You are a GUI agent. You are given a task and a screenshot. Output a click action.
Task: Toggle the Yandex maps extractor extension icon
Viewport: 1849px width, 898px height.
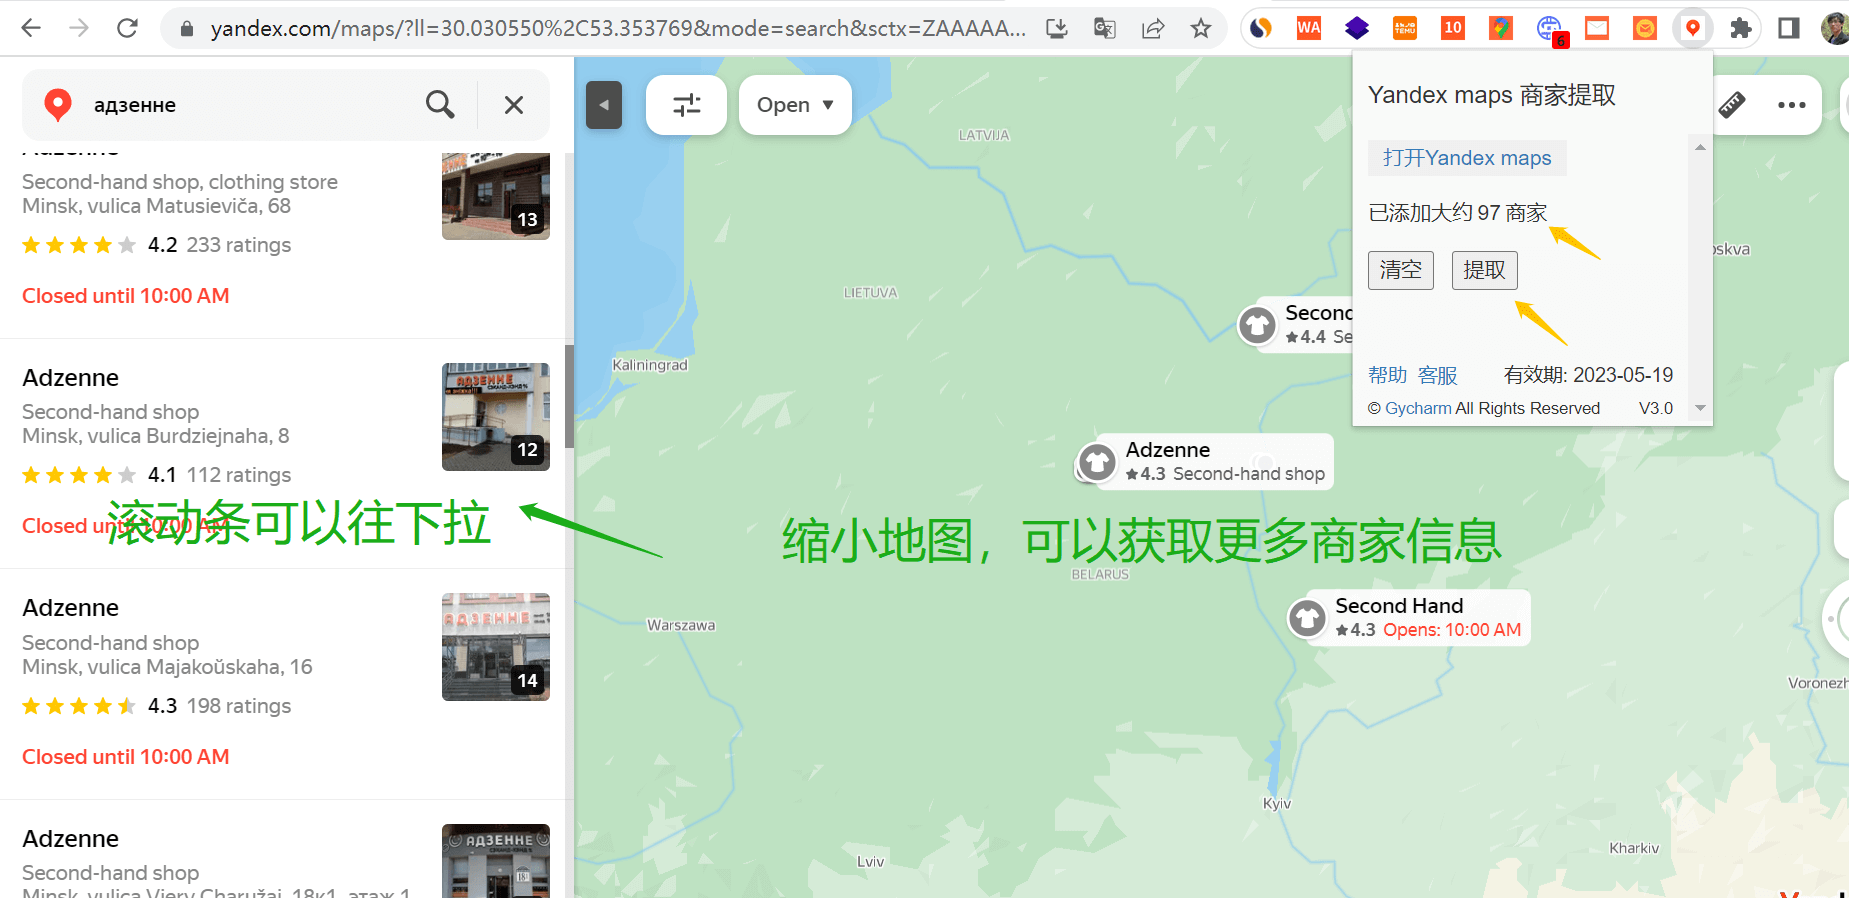1693,28
